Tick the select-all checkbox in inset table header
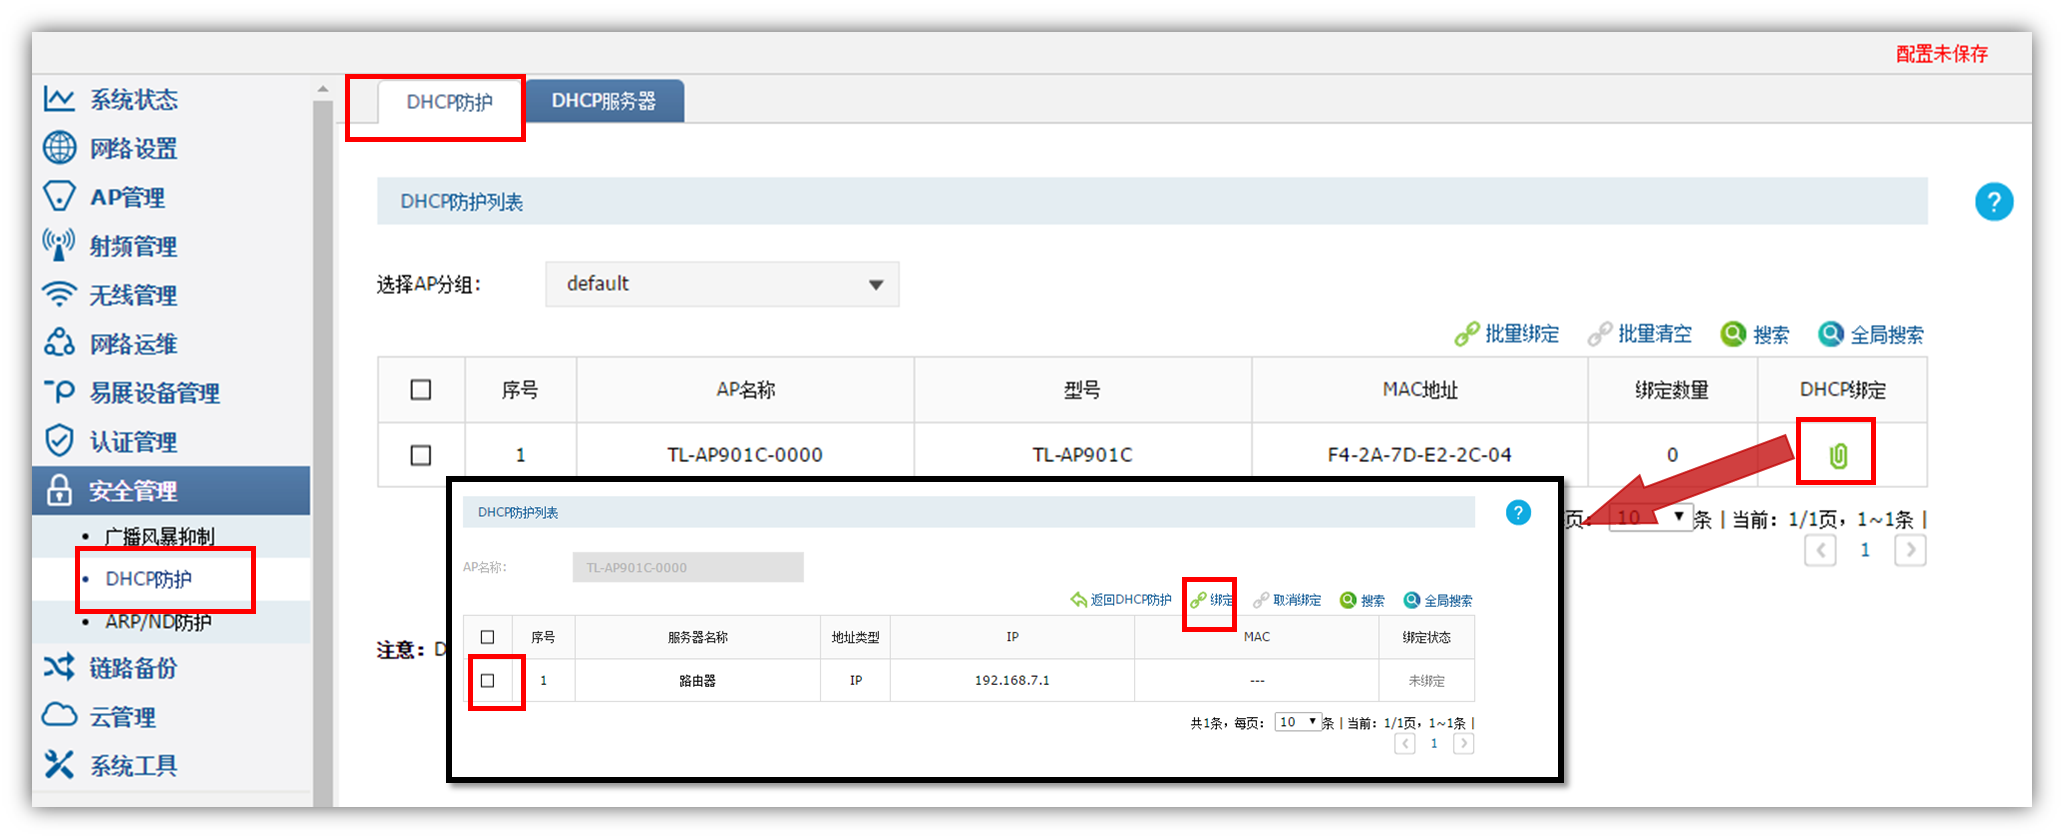 488,637
